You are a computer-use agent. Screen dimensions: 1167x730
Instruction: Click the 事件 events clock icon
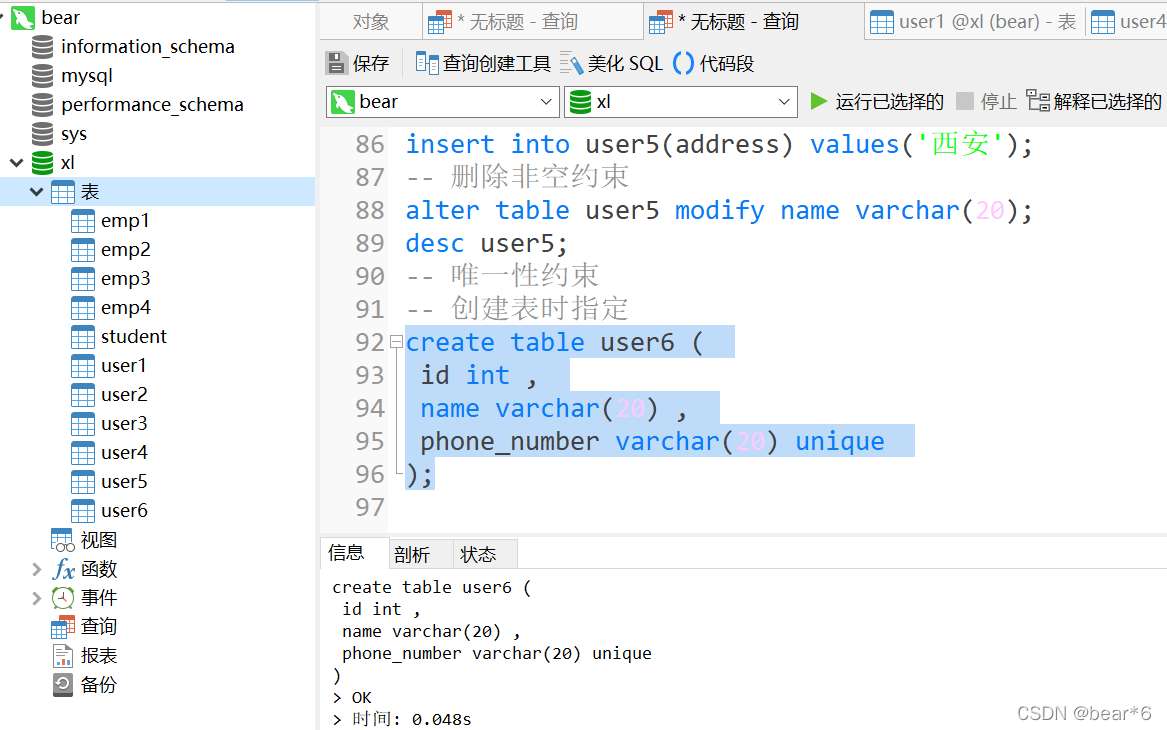click(x=63, y=598)
